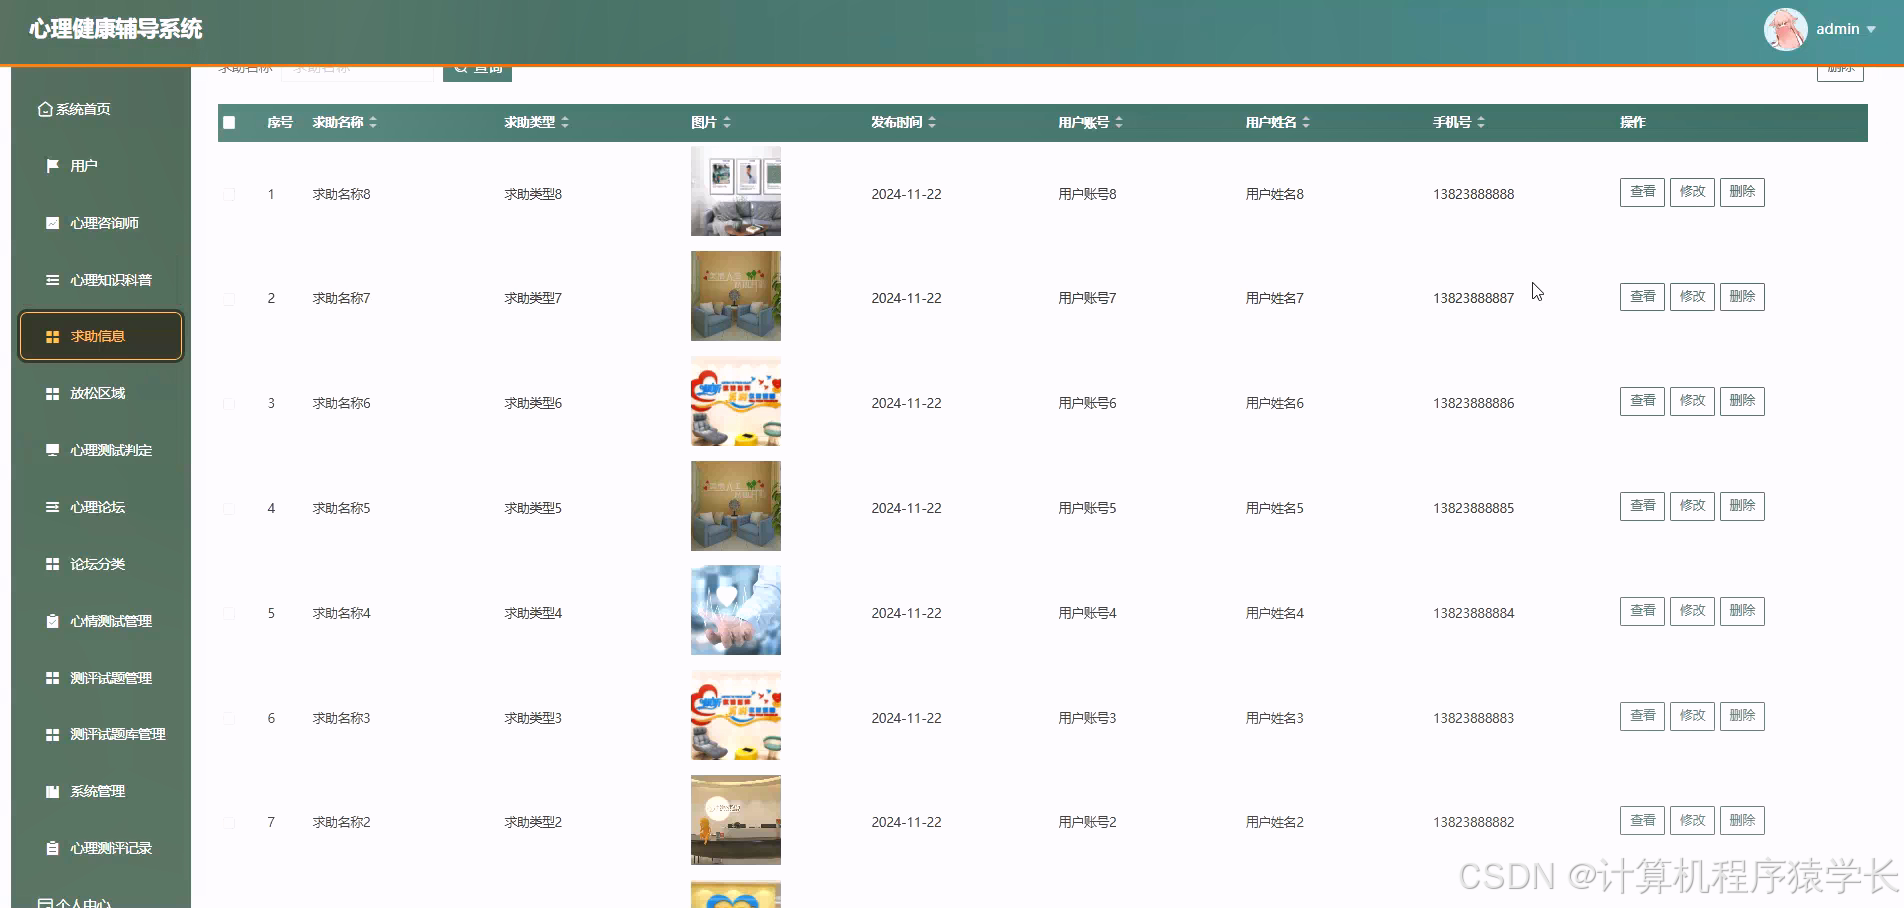The height and width of the screenshot is (908, 1904).
Task: Open thumbnail image of 求助名称4 row
Action: click(x=736, y=610)
